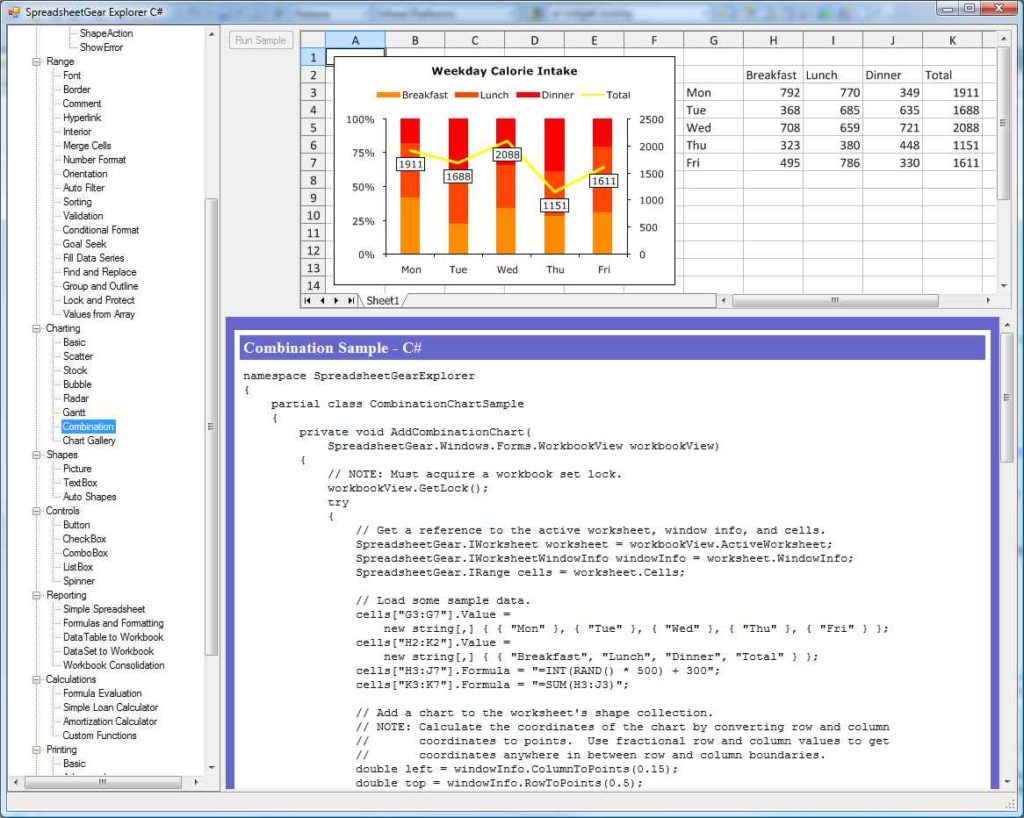Click the spreadsheet's horizontal scroll left arrow

pos(724,300)
